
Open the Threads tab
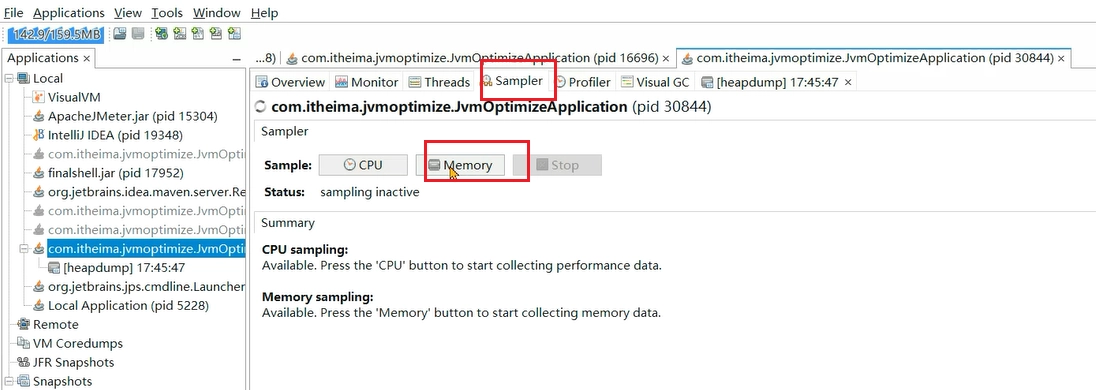(440, 82)
